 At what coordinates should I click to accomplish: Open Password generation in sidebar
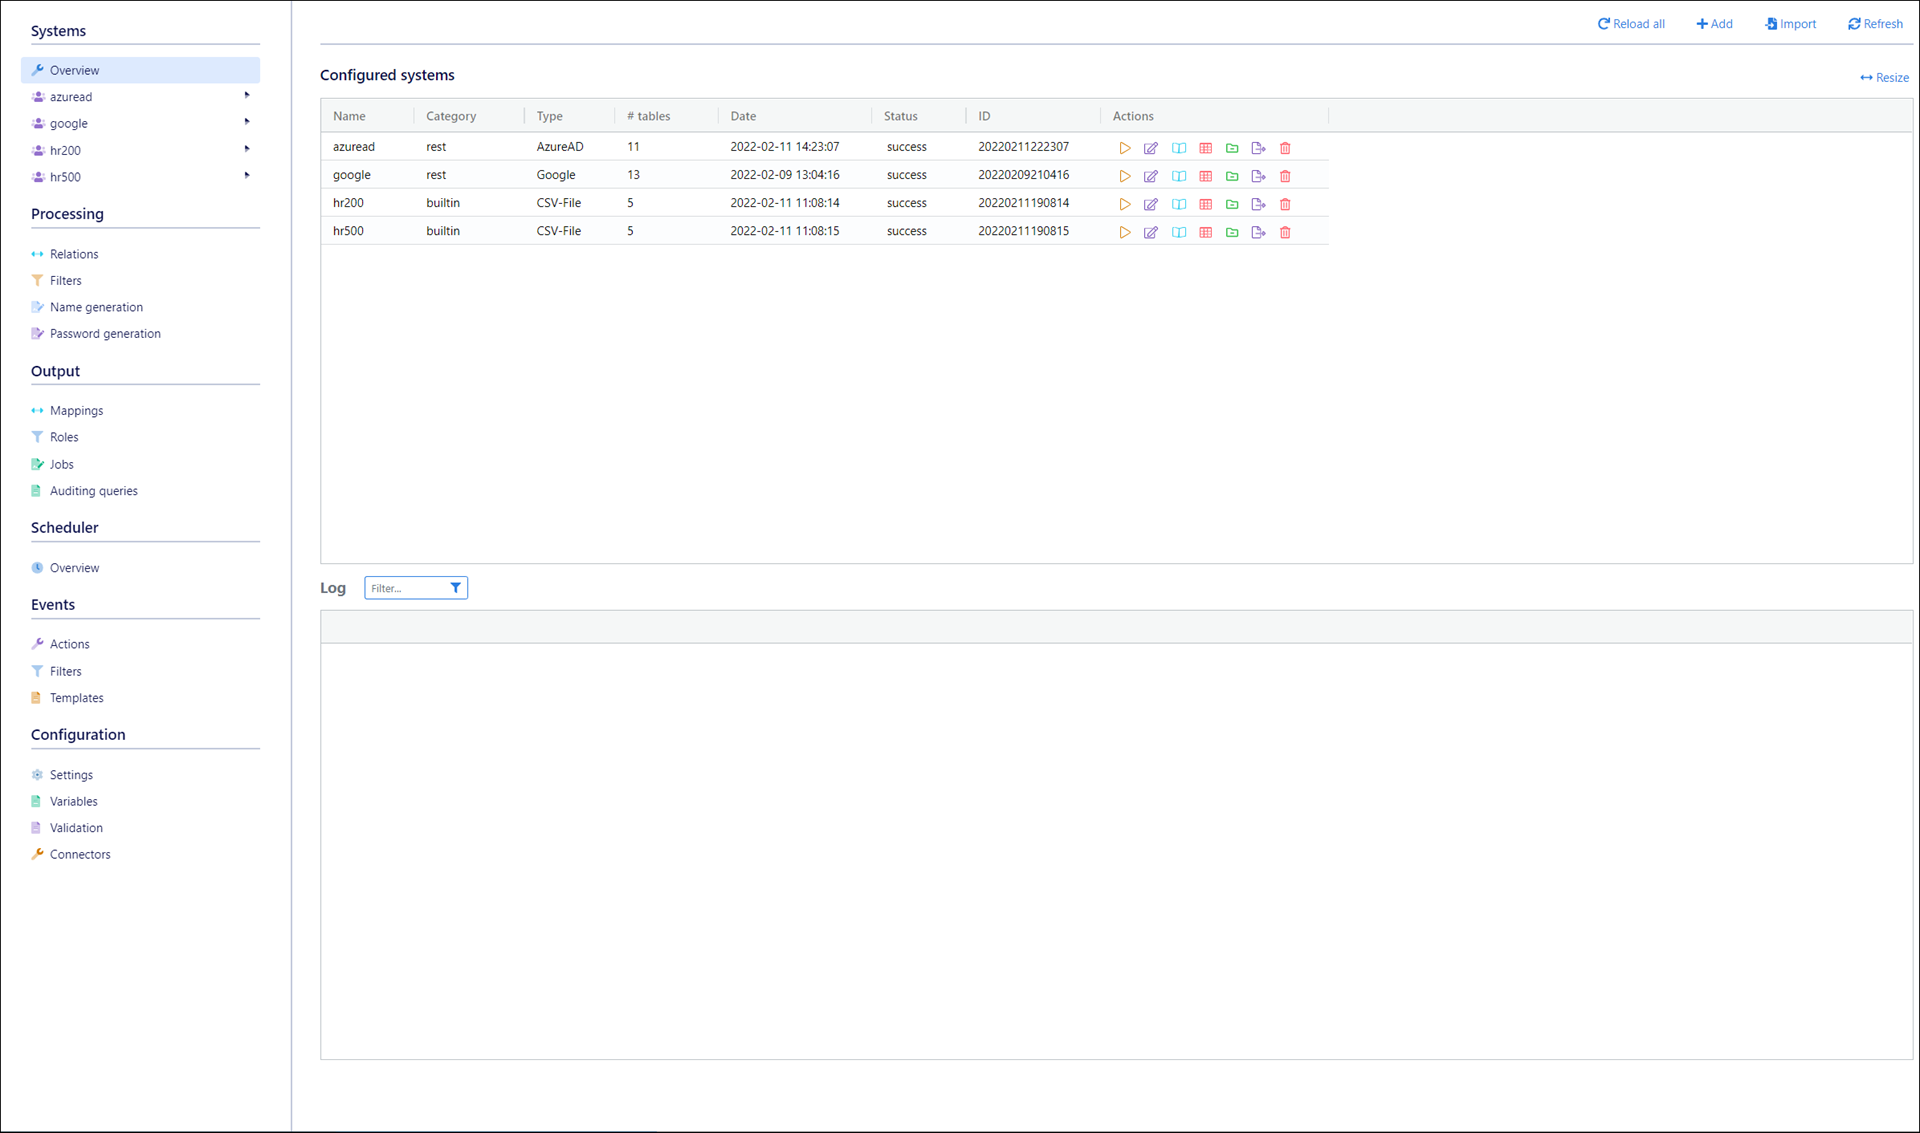click(x=105, y=334)
